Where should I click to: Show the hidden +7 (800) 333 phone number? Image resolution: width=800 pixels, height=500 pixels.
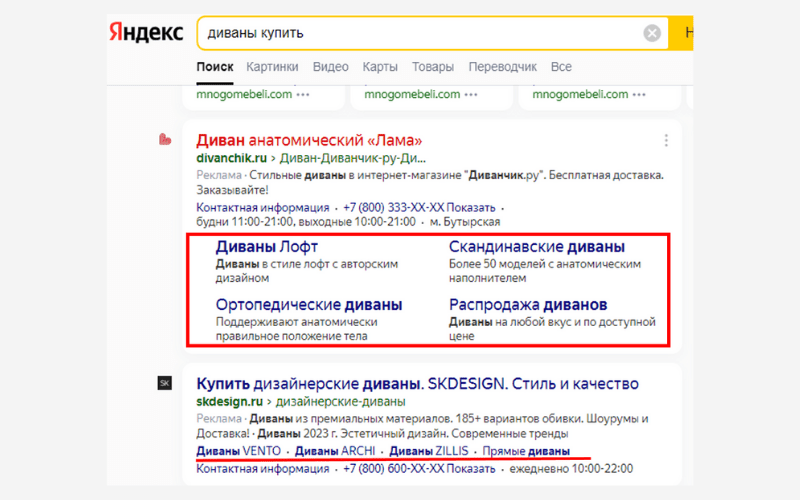click(x=419, y=208)
